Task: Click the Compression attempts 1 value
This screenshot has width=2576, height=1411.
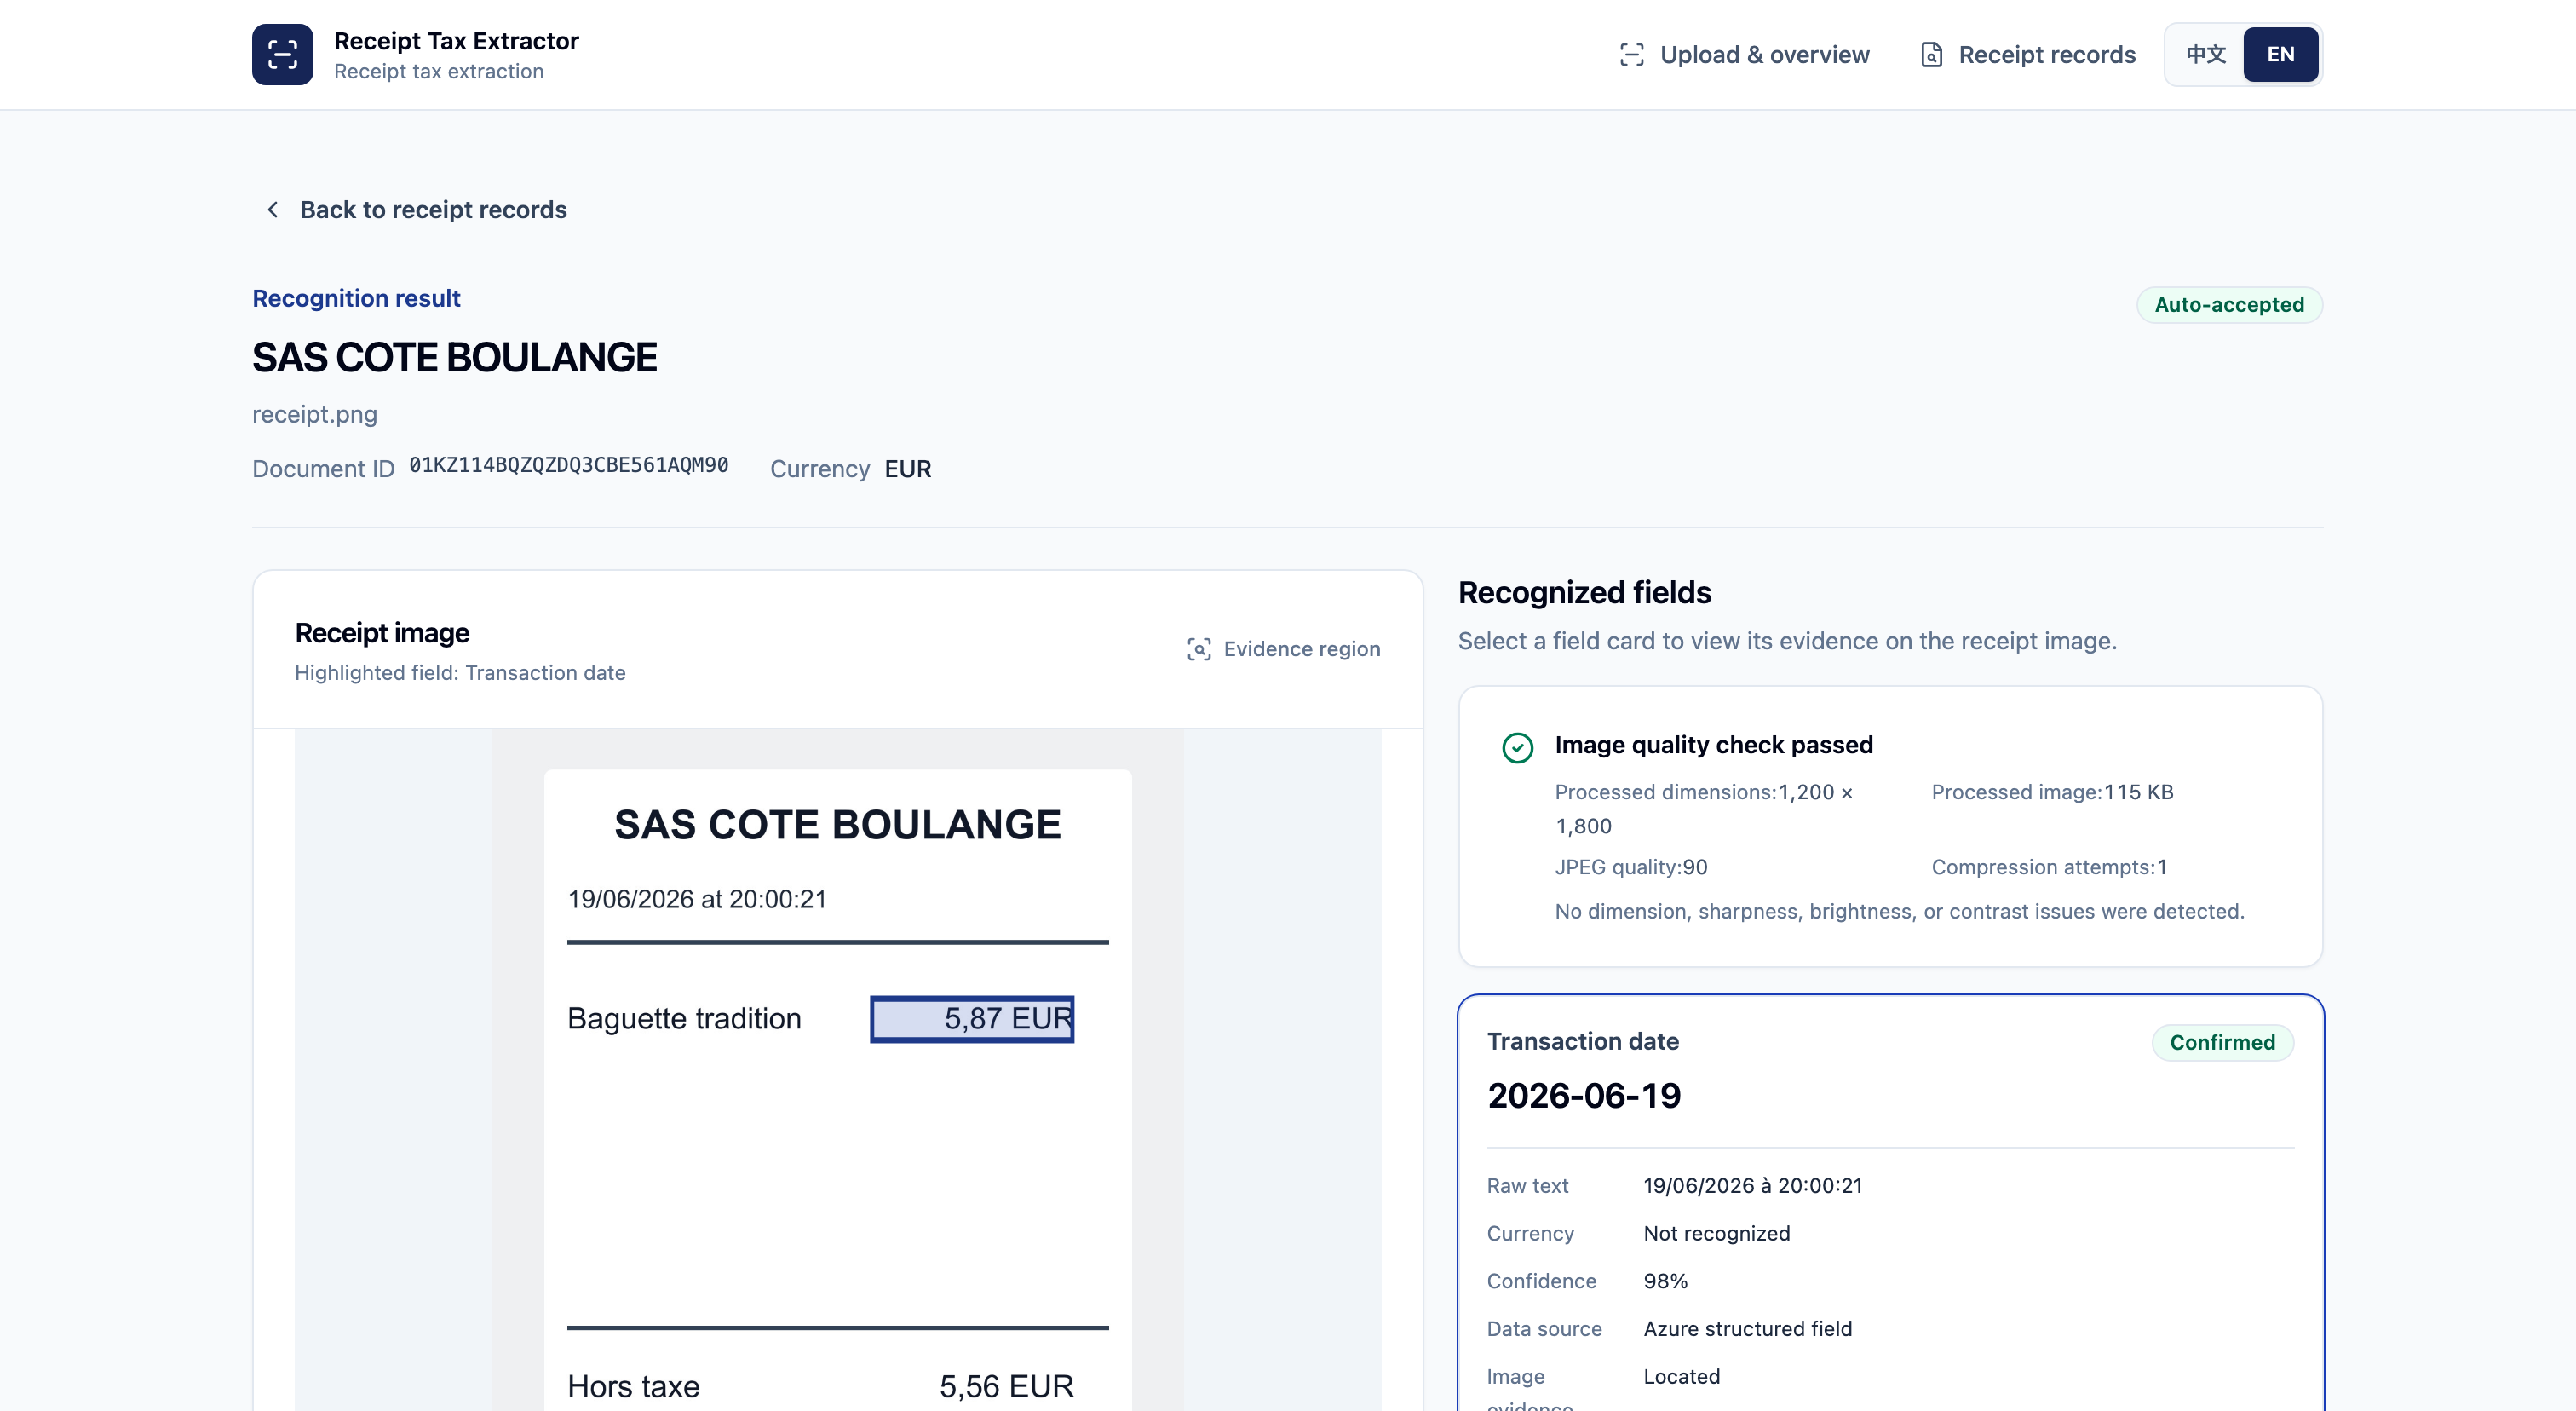Action: 2162,867
